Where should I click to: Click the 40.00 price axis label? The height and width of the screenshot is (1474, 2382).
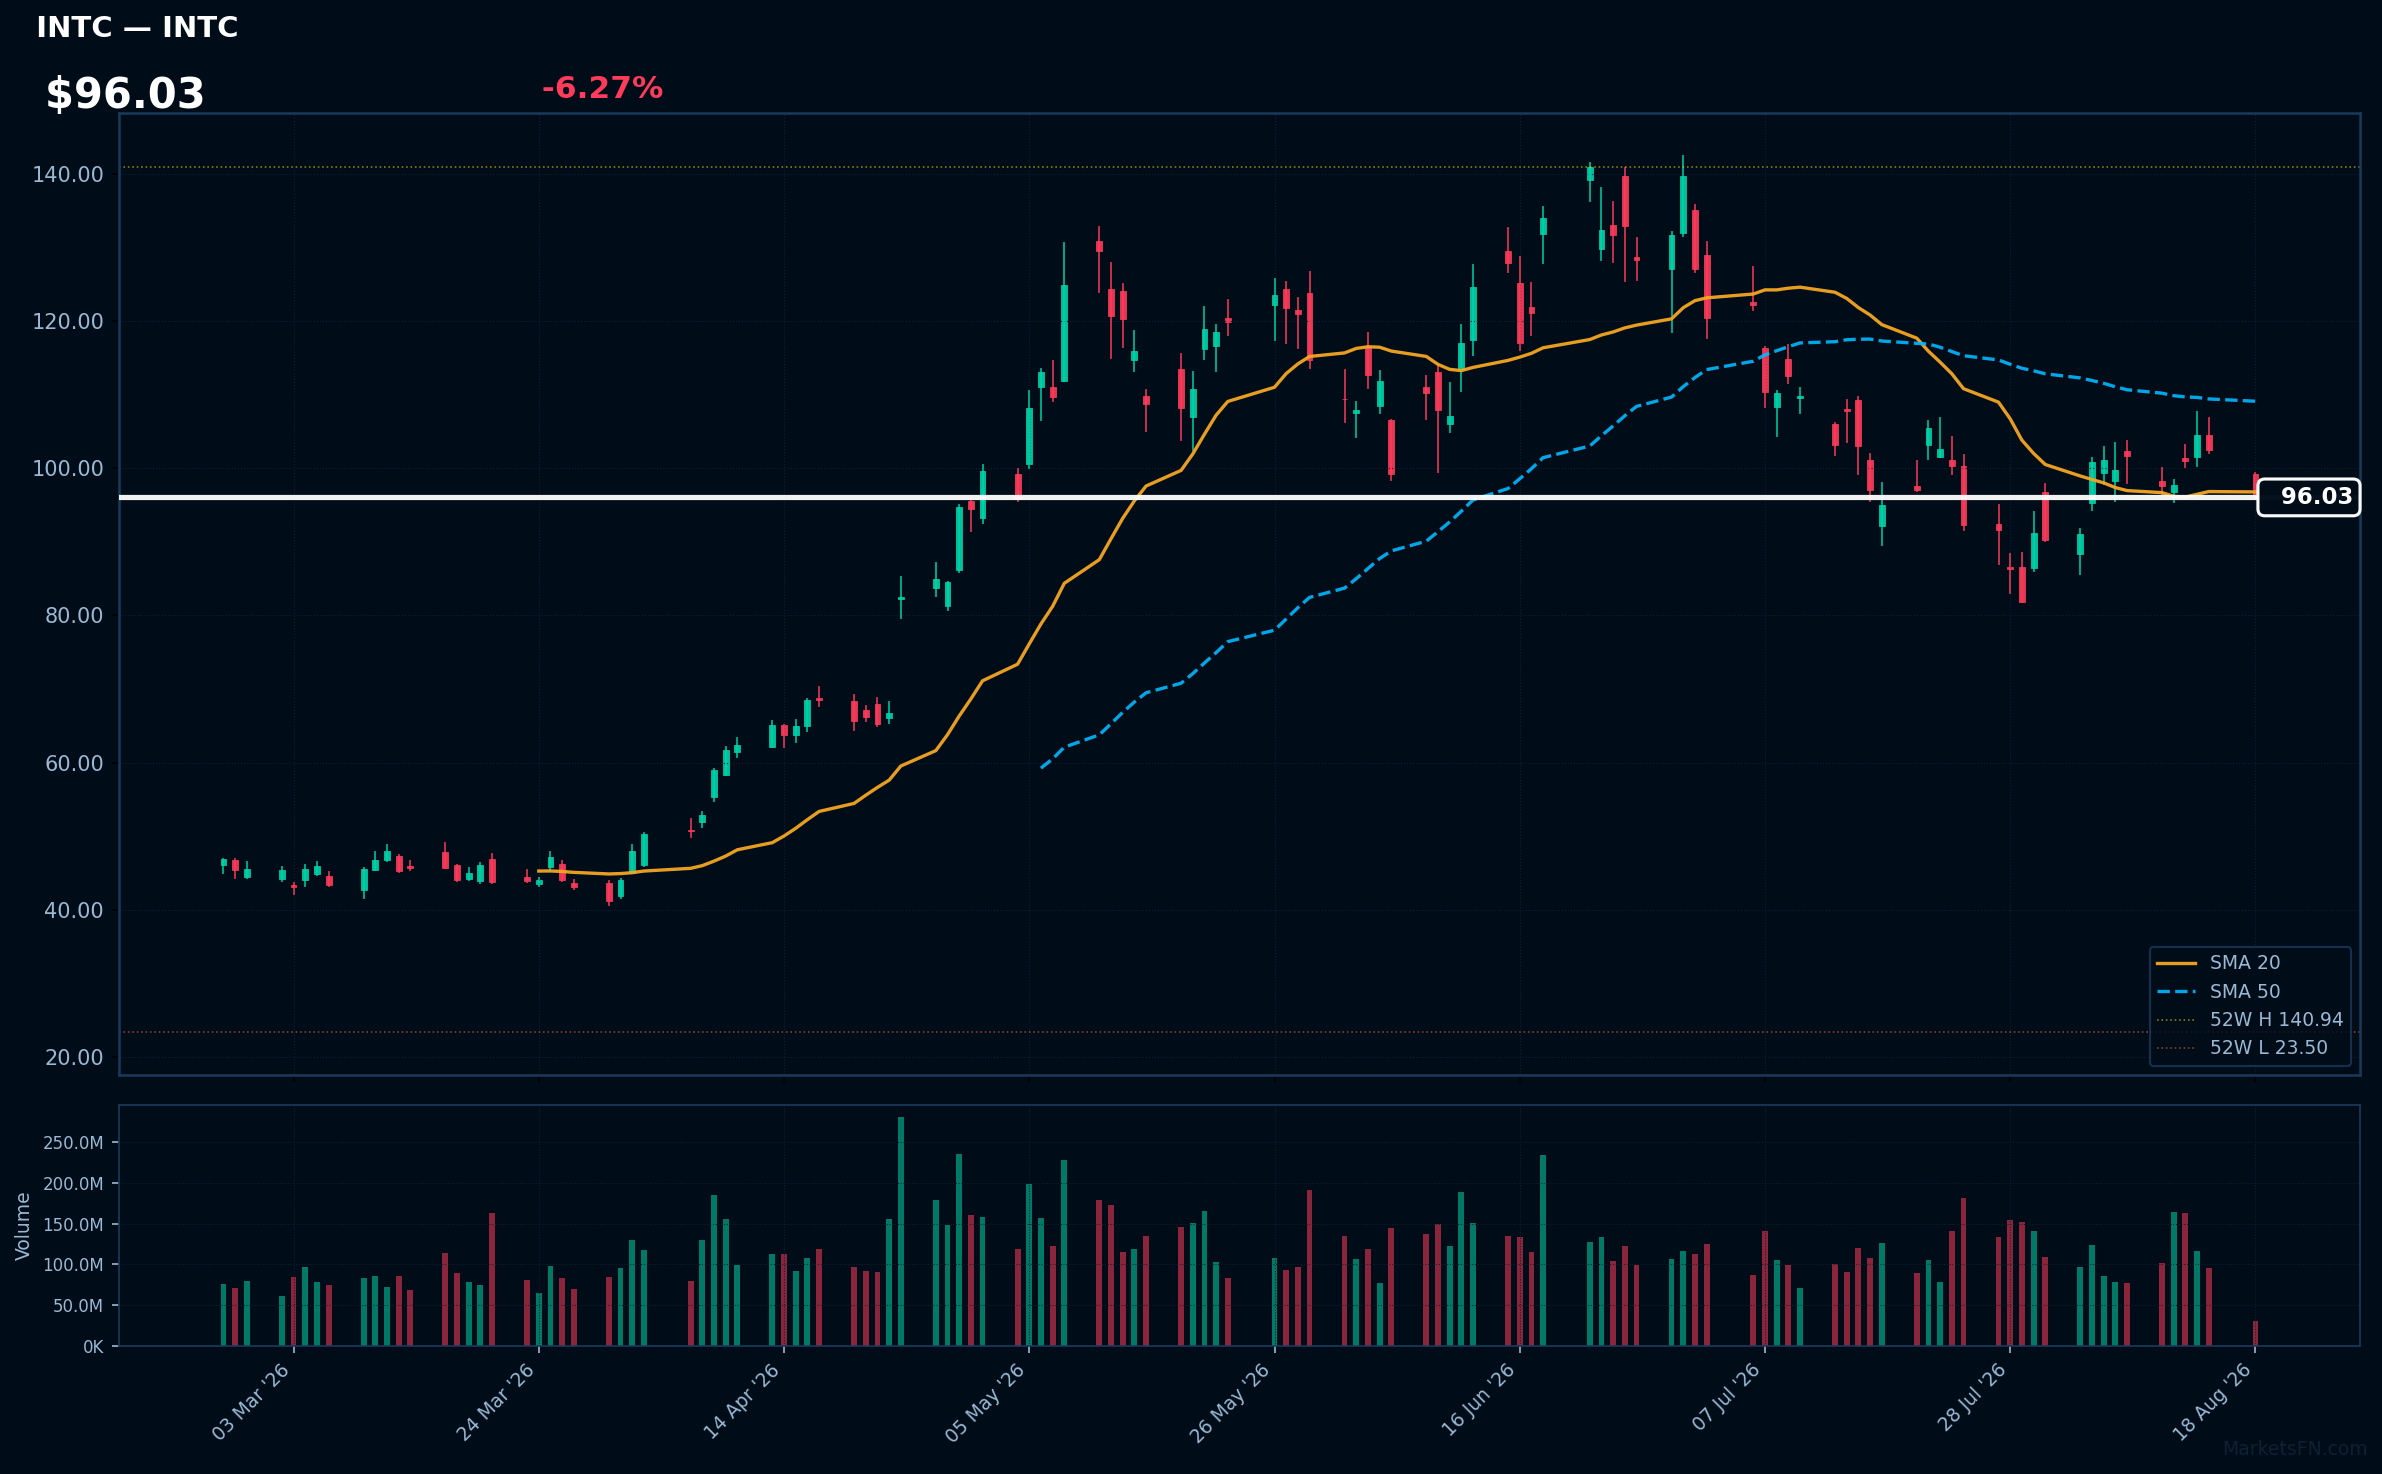coord(73,910)
